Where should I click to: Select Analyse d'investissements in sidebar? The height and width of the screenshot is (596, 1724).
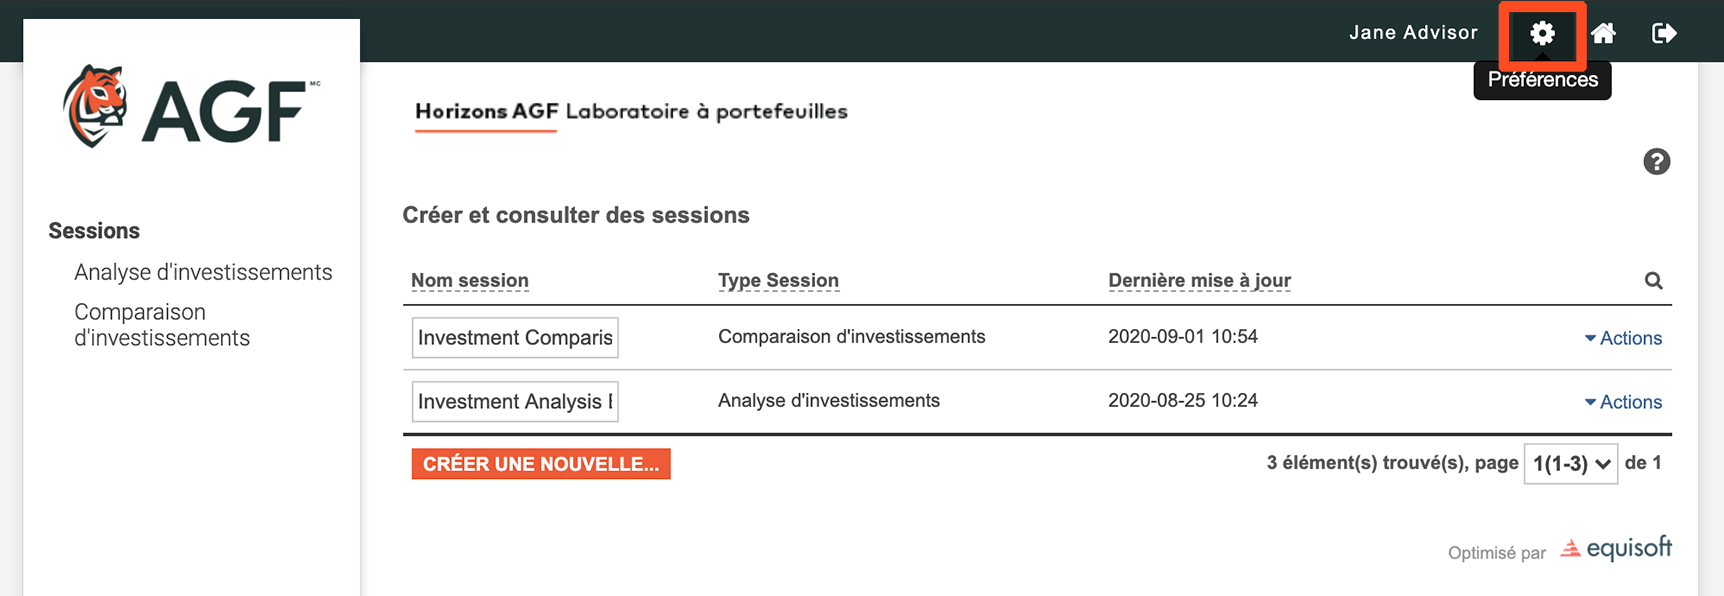coord(203,272)
